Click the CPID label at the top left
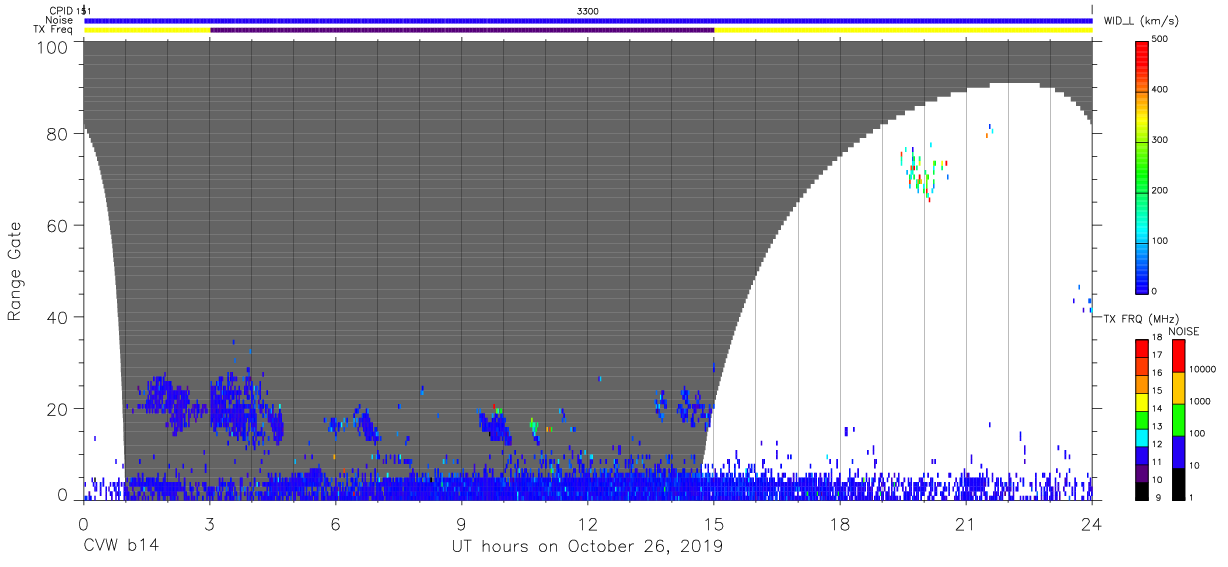Screen dimensions: 1228x567 [x=60, y=10]
